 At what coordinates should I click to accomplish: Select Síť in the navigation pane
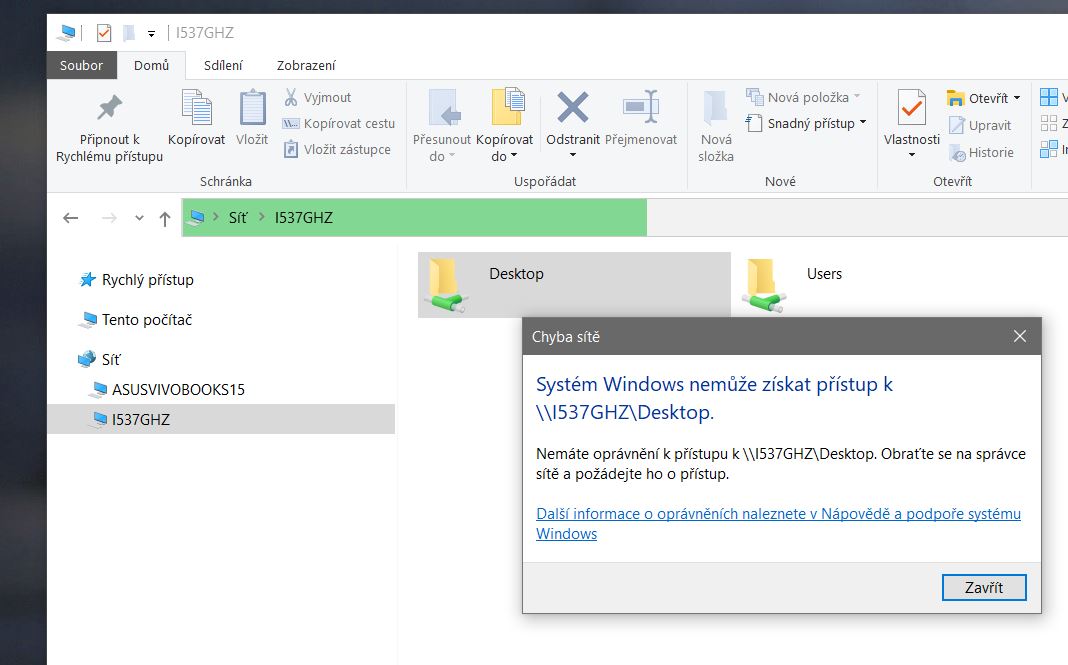pos(99,359)
